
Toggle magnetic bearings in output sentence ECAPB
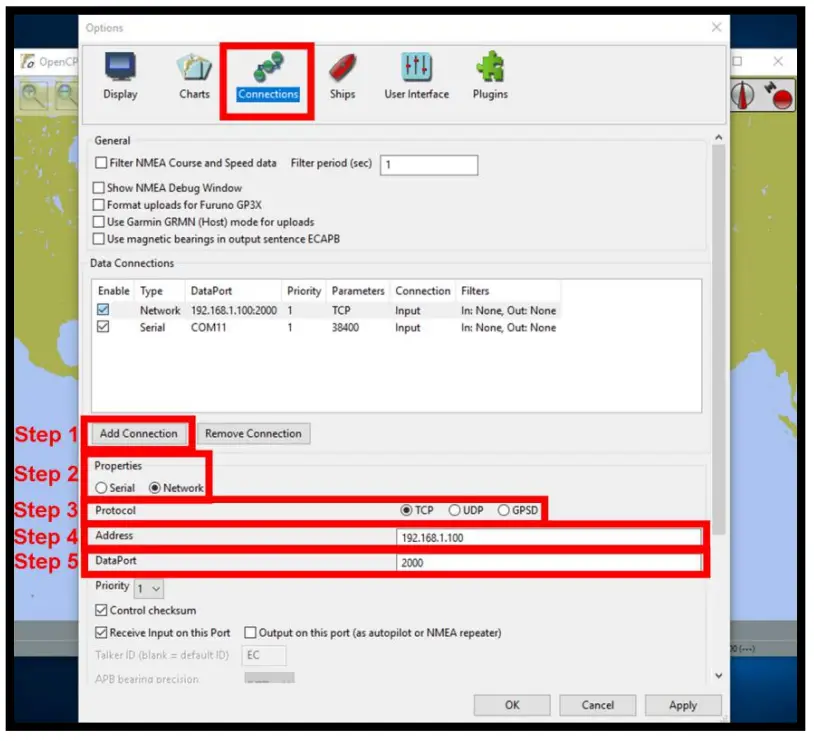(98, 239)
